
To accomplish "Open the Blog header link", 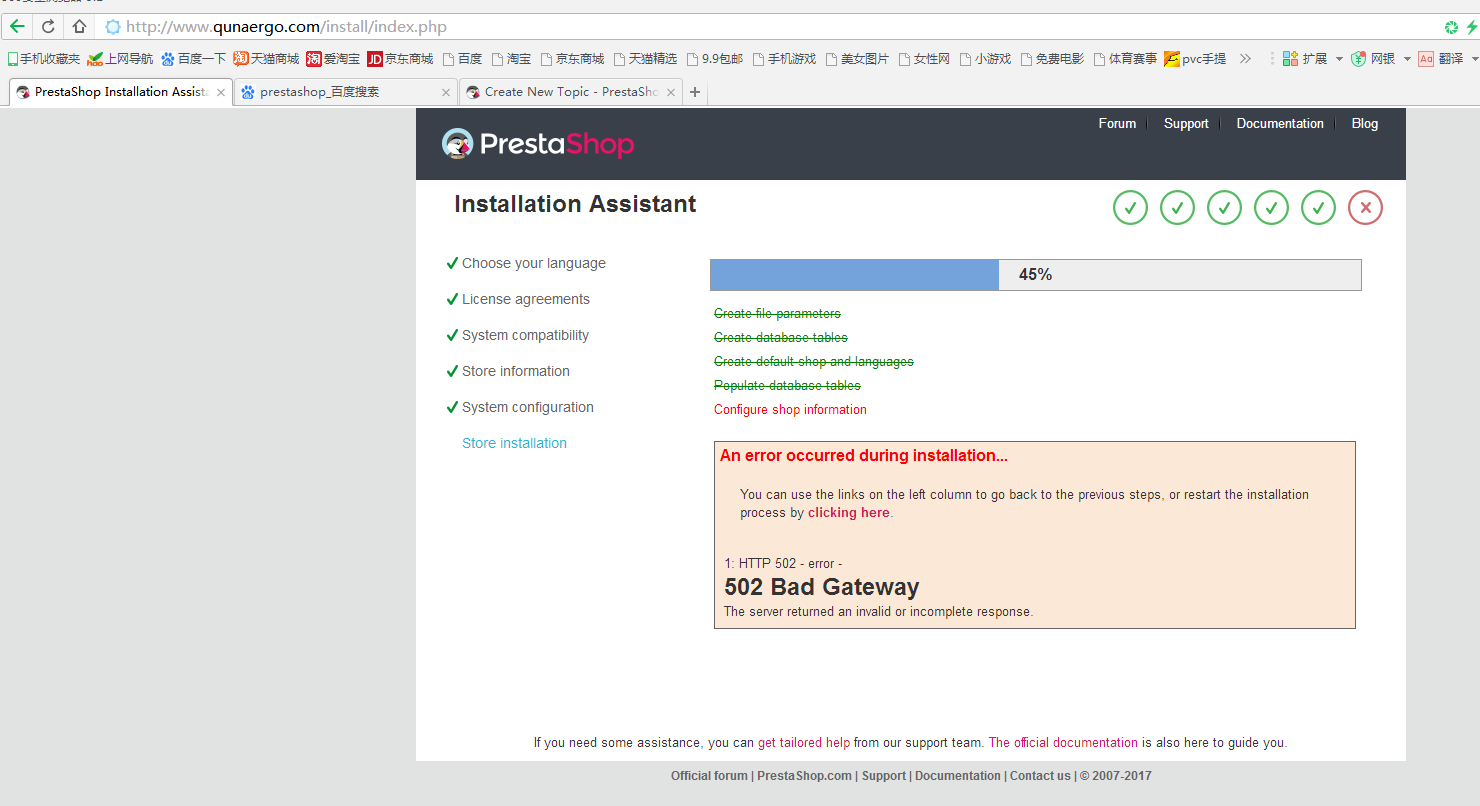I will 1365,124.
